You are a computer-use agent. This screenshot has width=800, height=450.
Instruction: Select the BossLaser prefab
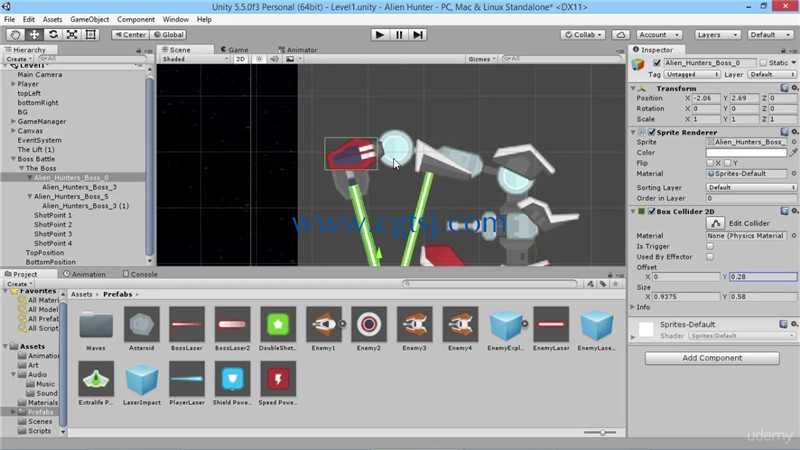click(187, 329)
